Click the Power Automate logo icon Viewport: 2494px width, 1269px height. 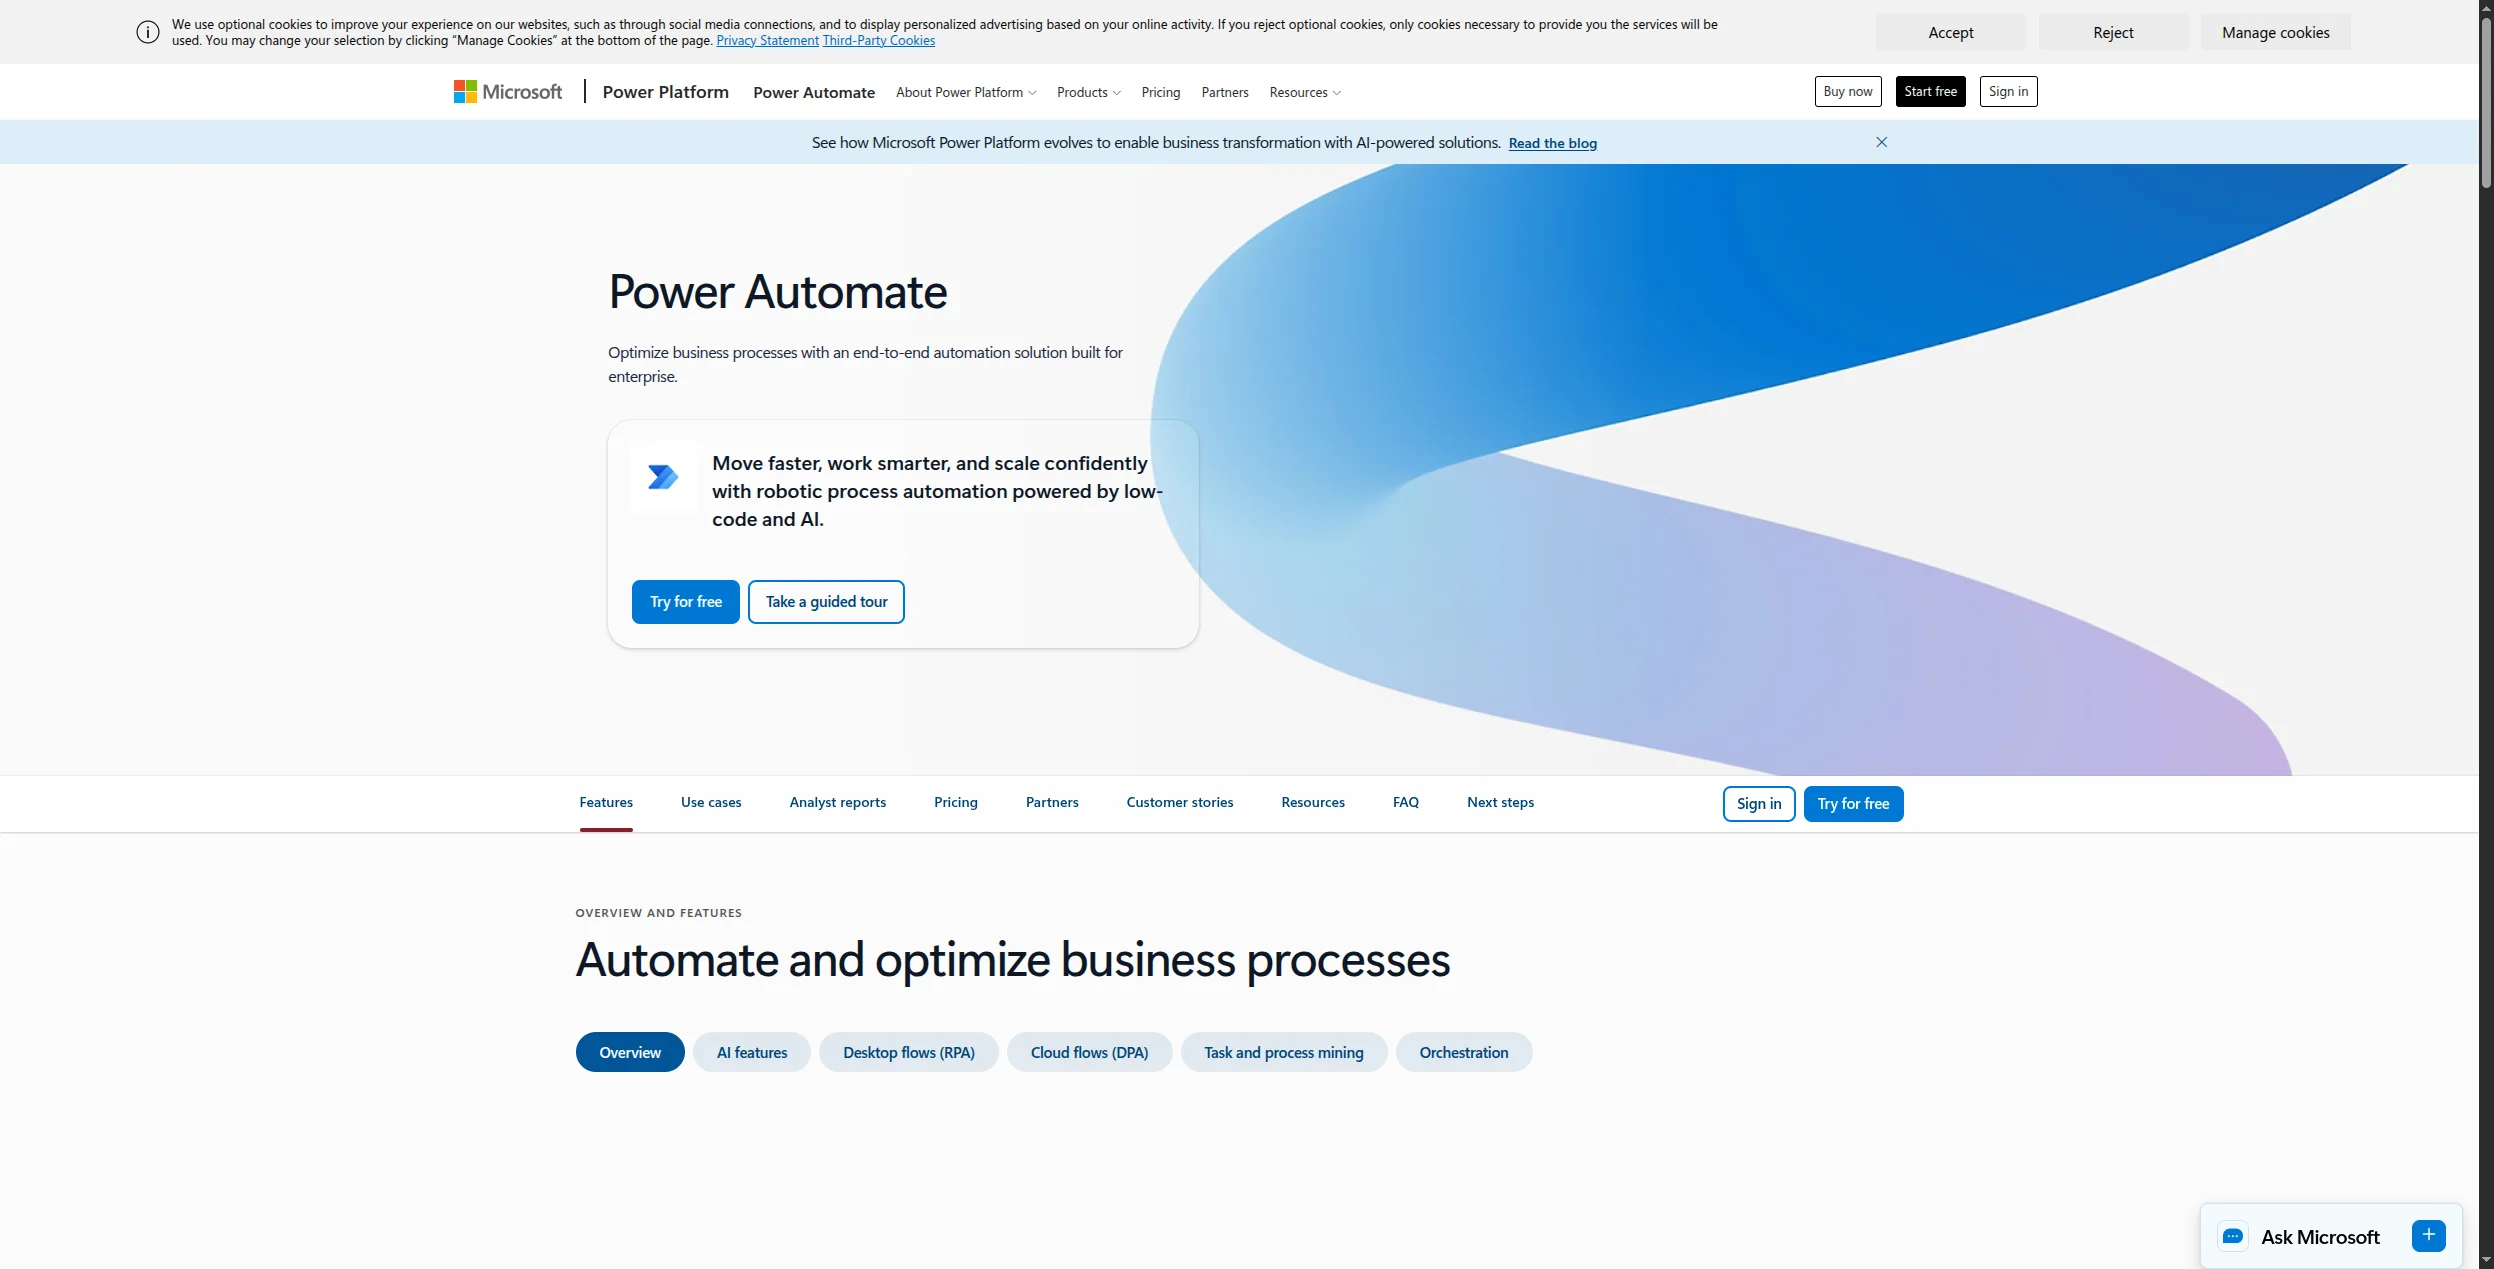[x=663, y=477]
